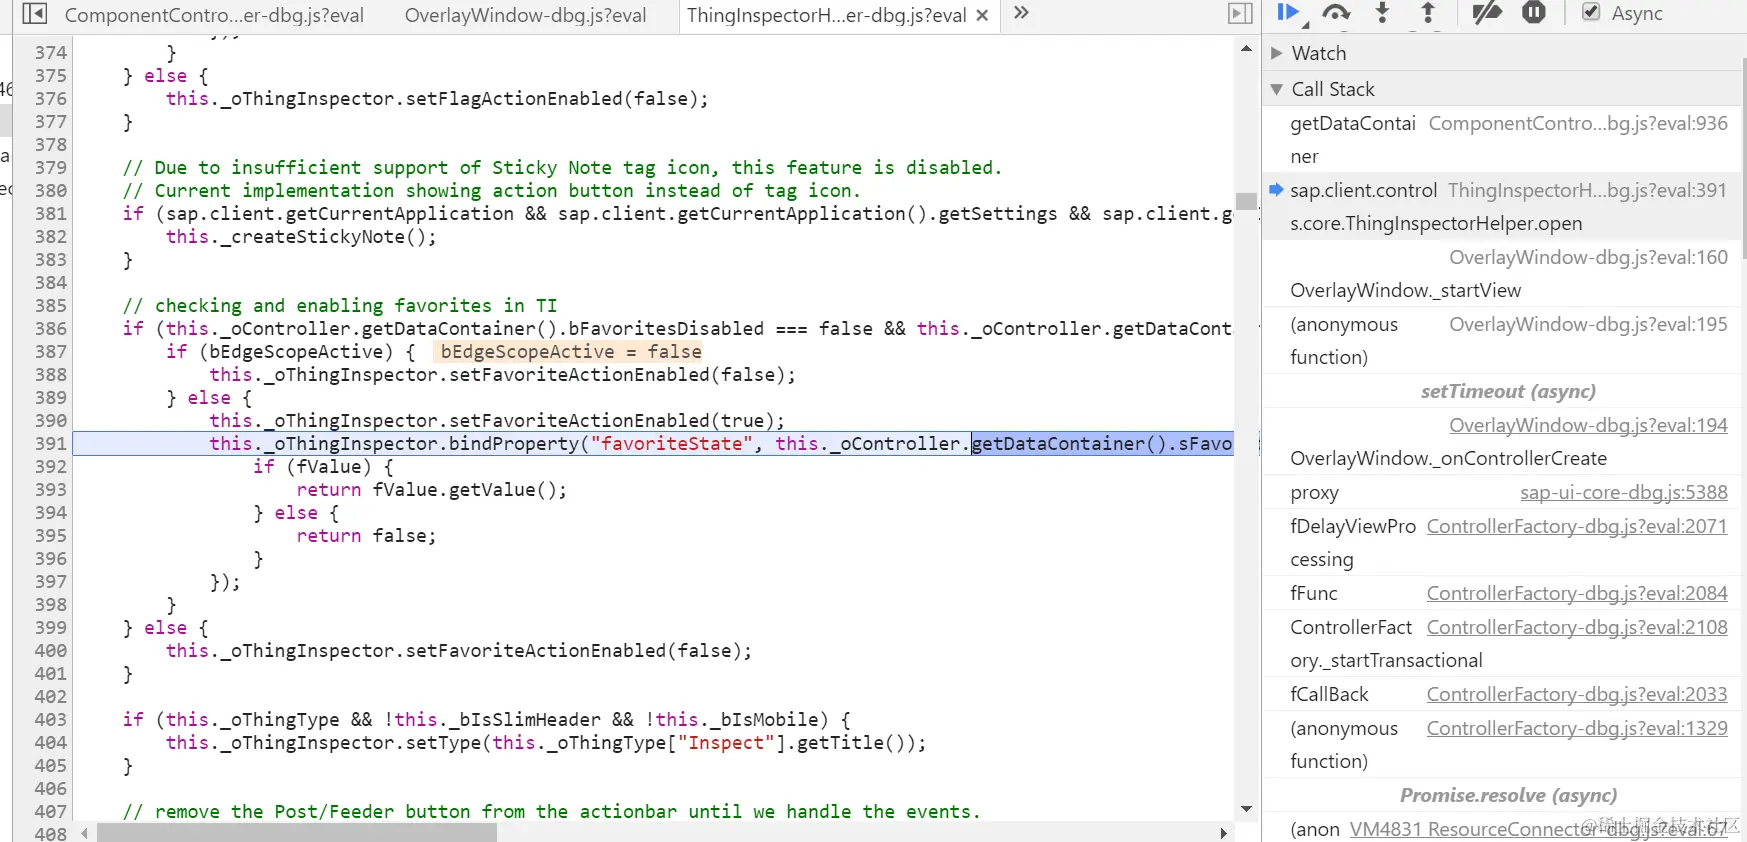The image size is (1747, 842).
Task: Open ControllerFactory-dbg.js?eval:2084 link
Action: [1577, 593]
